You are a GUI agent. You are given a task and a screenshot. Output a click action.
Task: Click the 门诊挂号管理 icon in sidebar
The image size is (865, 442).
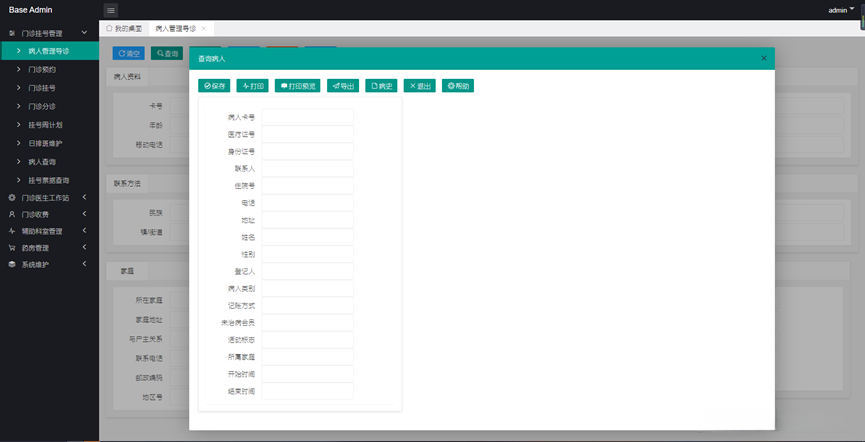click(x=12, y=33)
